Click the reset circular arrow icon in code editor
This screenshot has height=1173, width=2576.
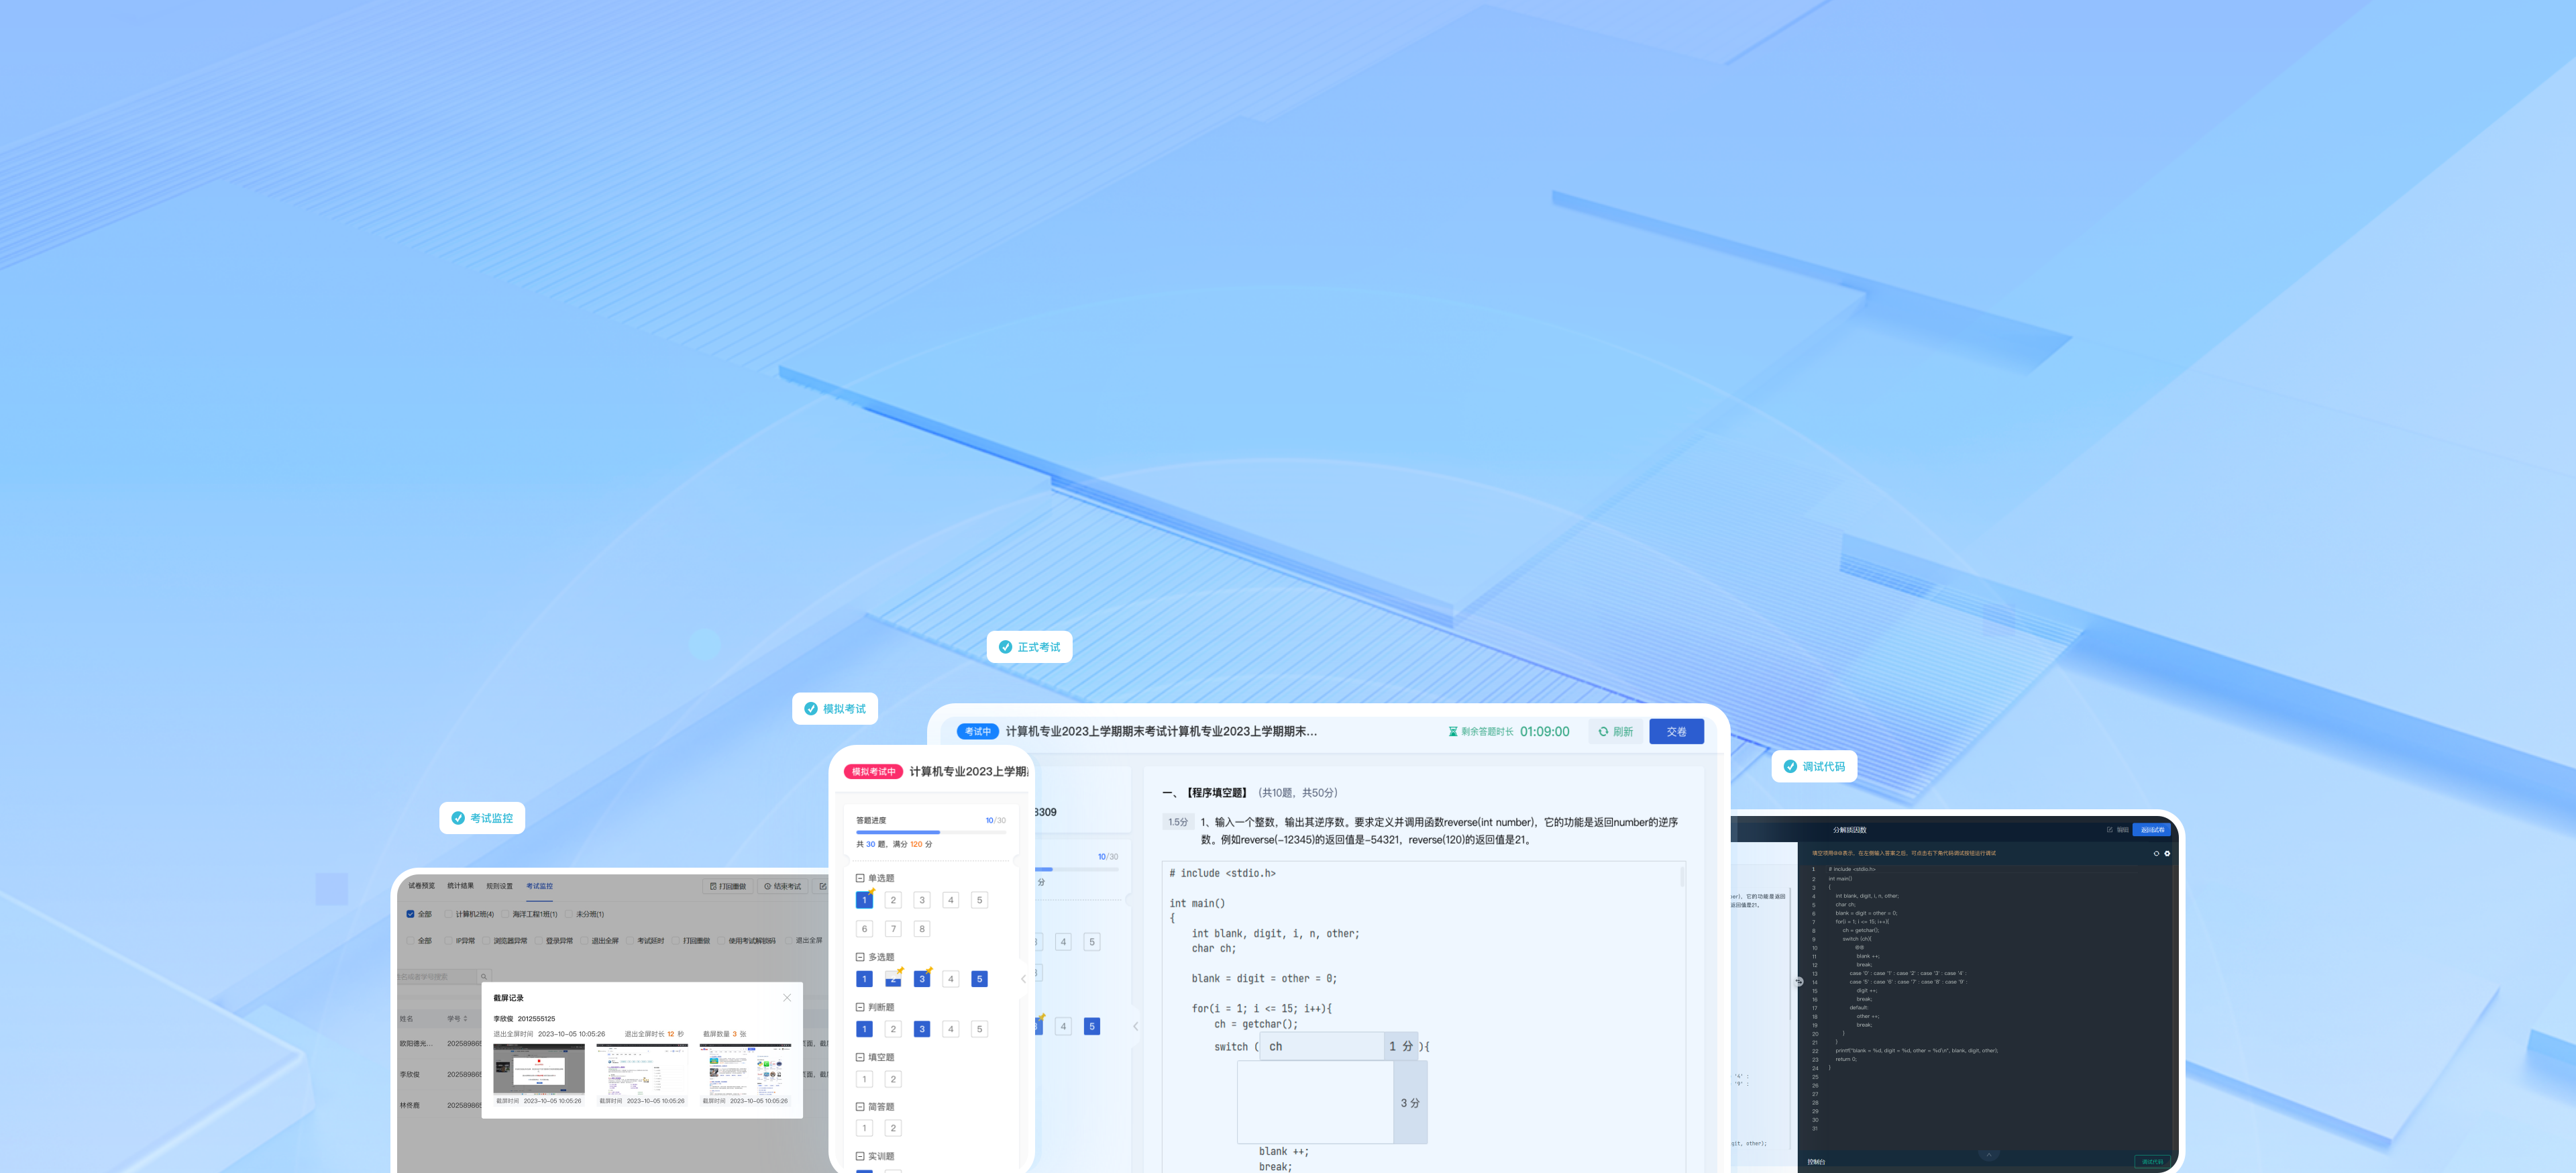point(2156,853)
